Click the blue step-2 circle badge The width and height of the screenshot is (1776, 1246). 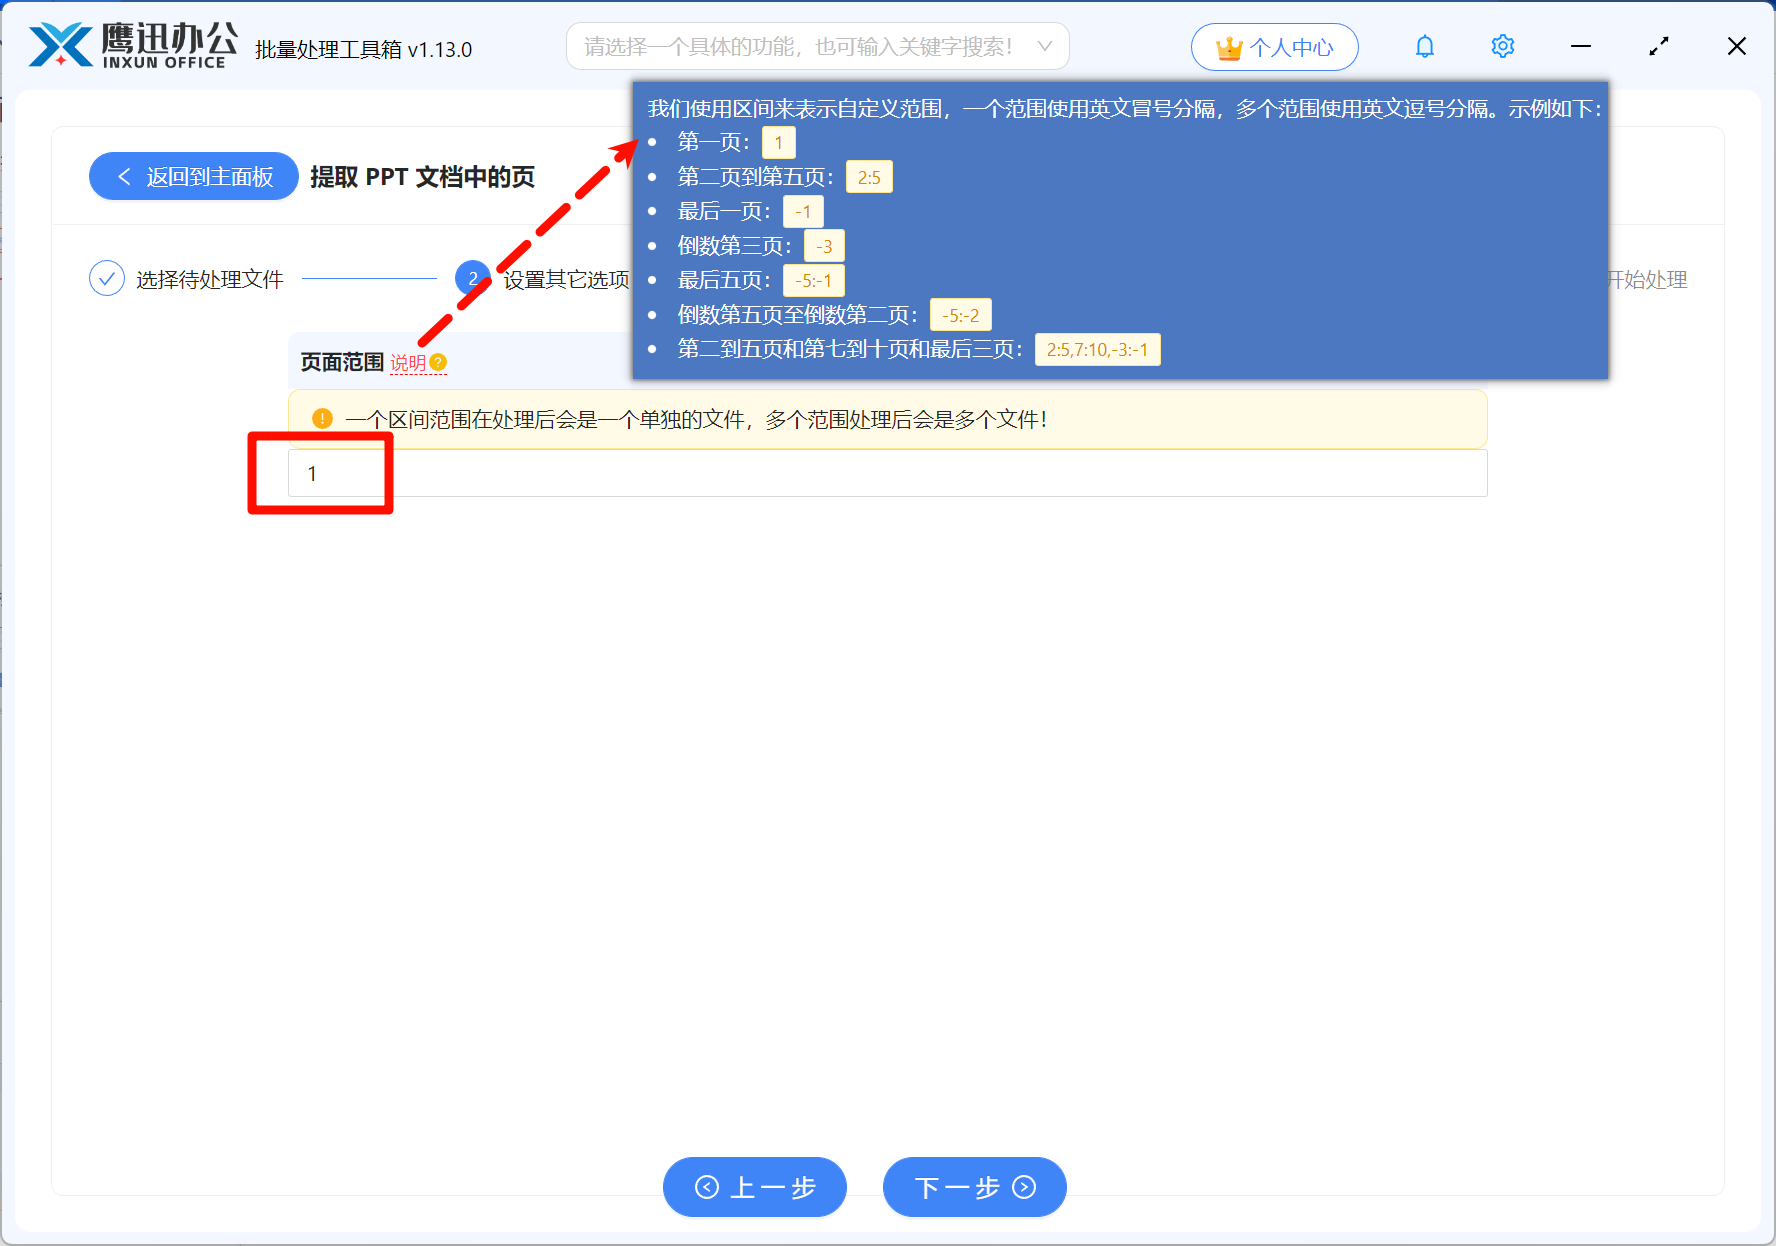472,278
